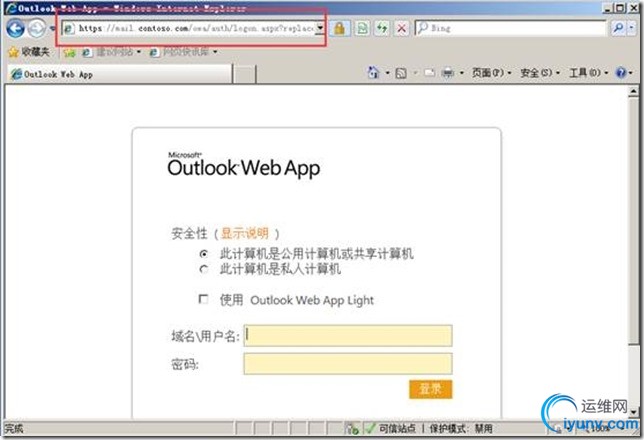Expand the Help button dropdown arrow

tap(631, 73)
